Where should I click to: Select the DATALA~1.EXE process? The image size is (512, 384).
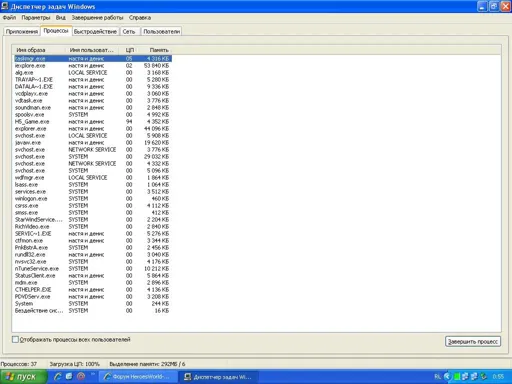pyautogui.click(x=93, y=87)
